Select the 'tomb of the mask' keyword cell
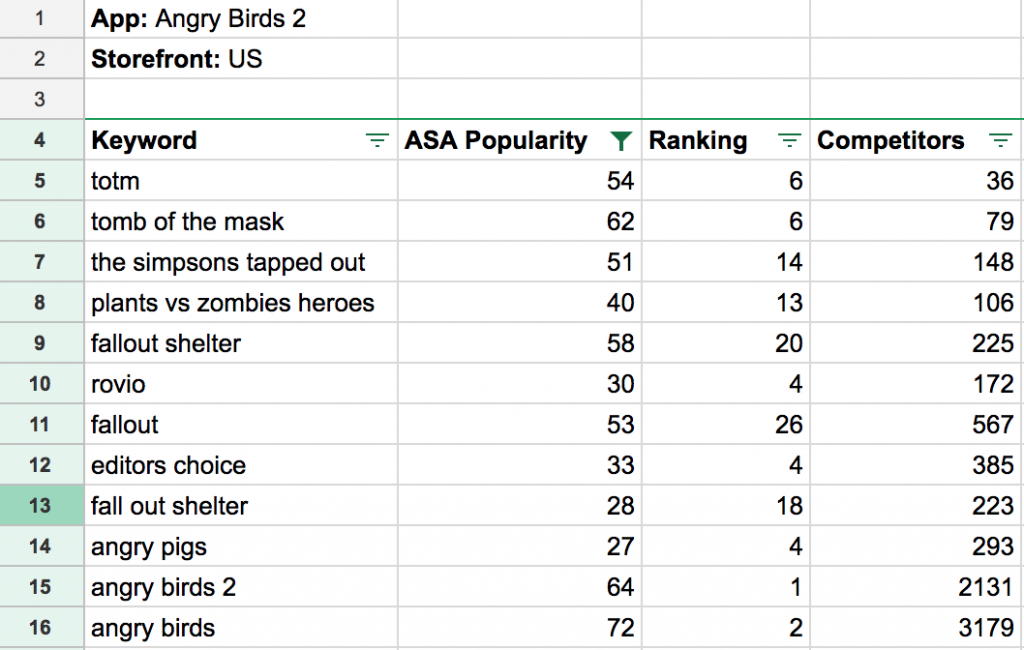The width and height of the screenshot is (1024, 650). coord(241,221)
